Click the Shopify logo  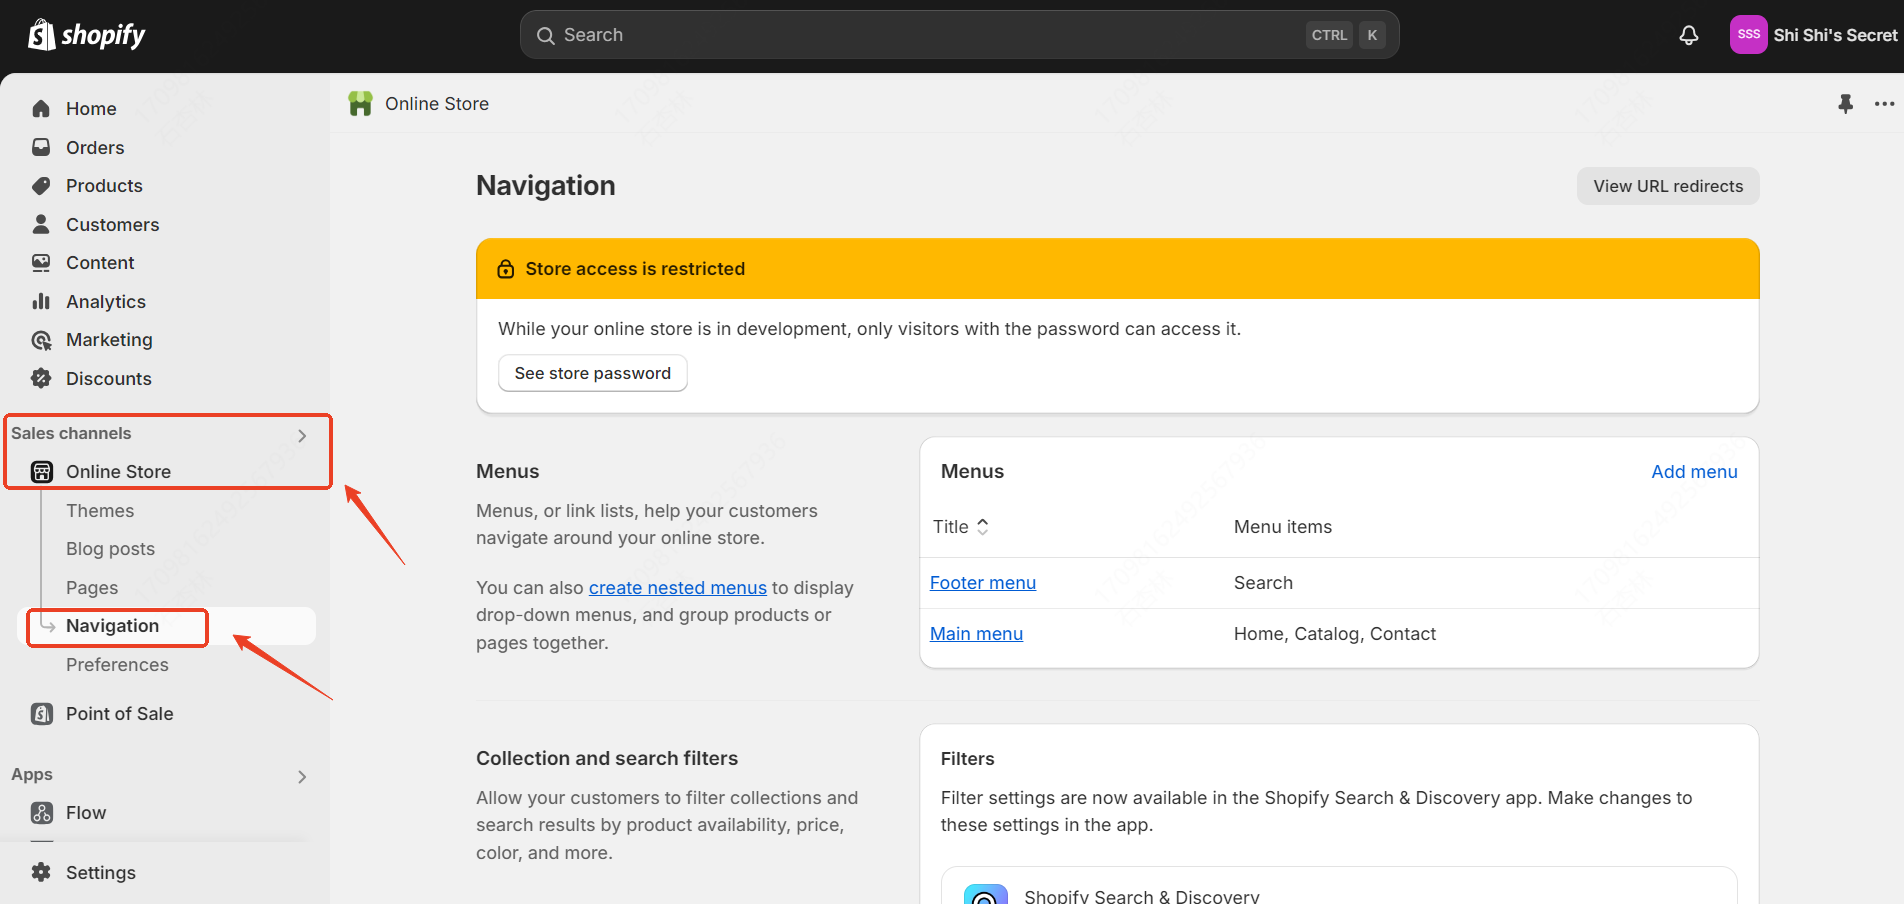coord(86,35)
